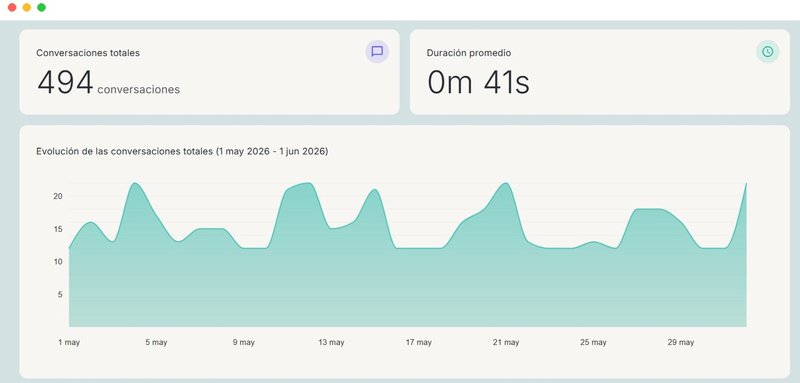Image resolution: width=800 pixels, height=383 pixels.
Task: Click the '21 may' x-axis label
Action: [x=506, y=342]
